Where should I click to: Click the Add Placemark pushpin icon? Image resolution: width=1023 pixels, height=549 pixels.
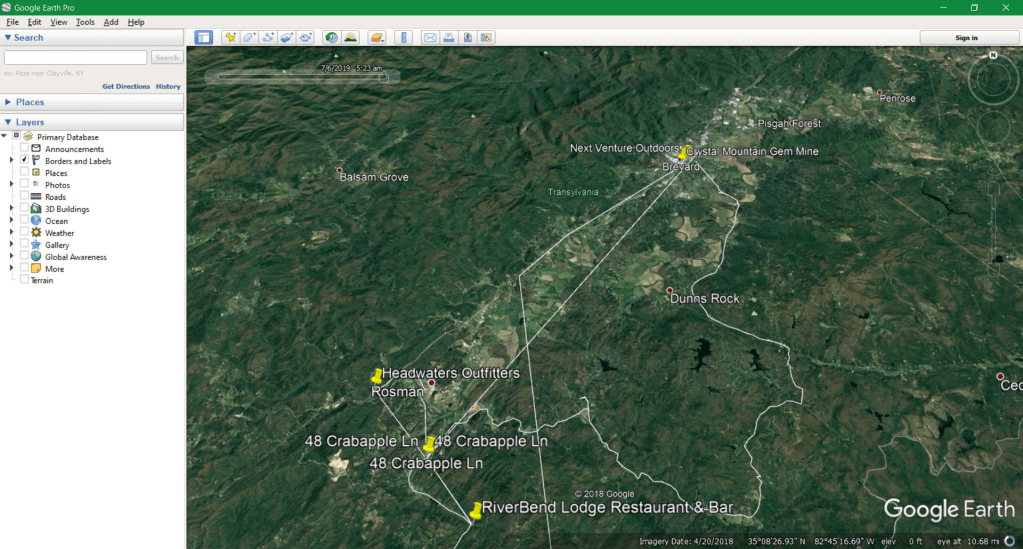click(230, 38)
